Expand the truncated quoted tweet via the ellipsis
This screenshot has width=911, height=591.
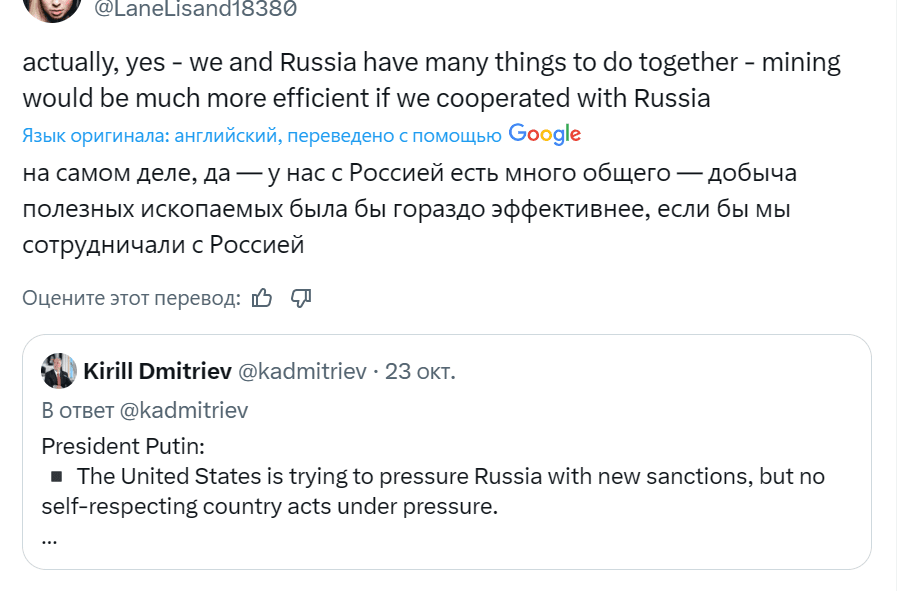tap(49, 540)
